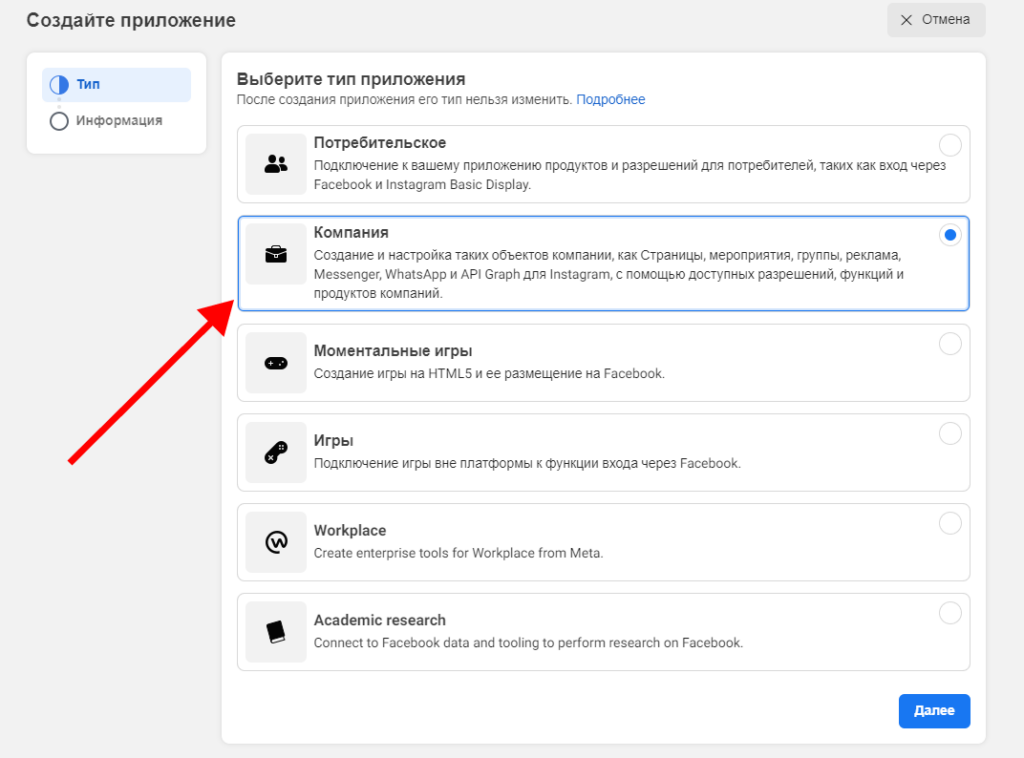Cancel app creation with Отмена
Screen dimensions: 1024x758
pyautogui.click(x=935, y=20)
